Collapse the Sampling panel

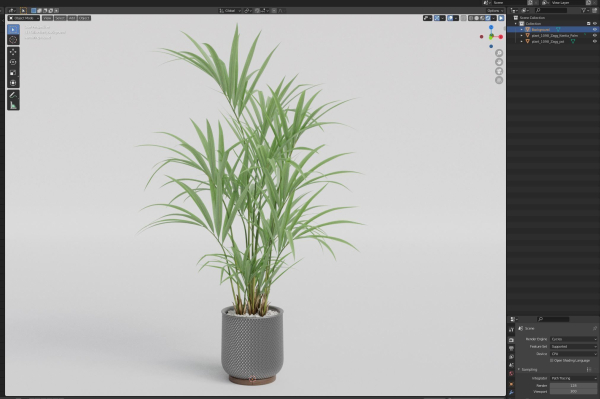coord(519,370)
